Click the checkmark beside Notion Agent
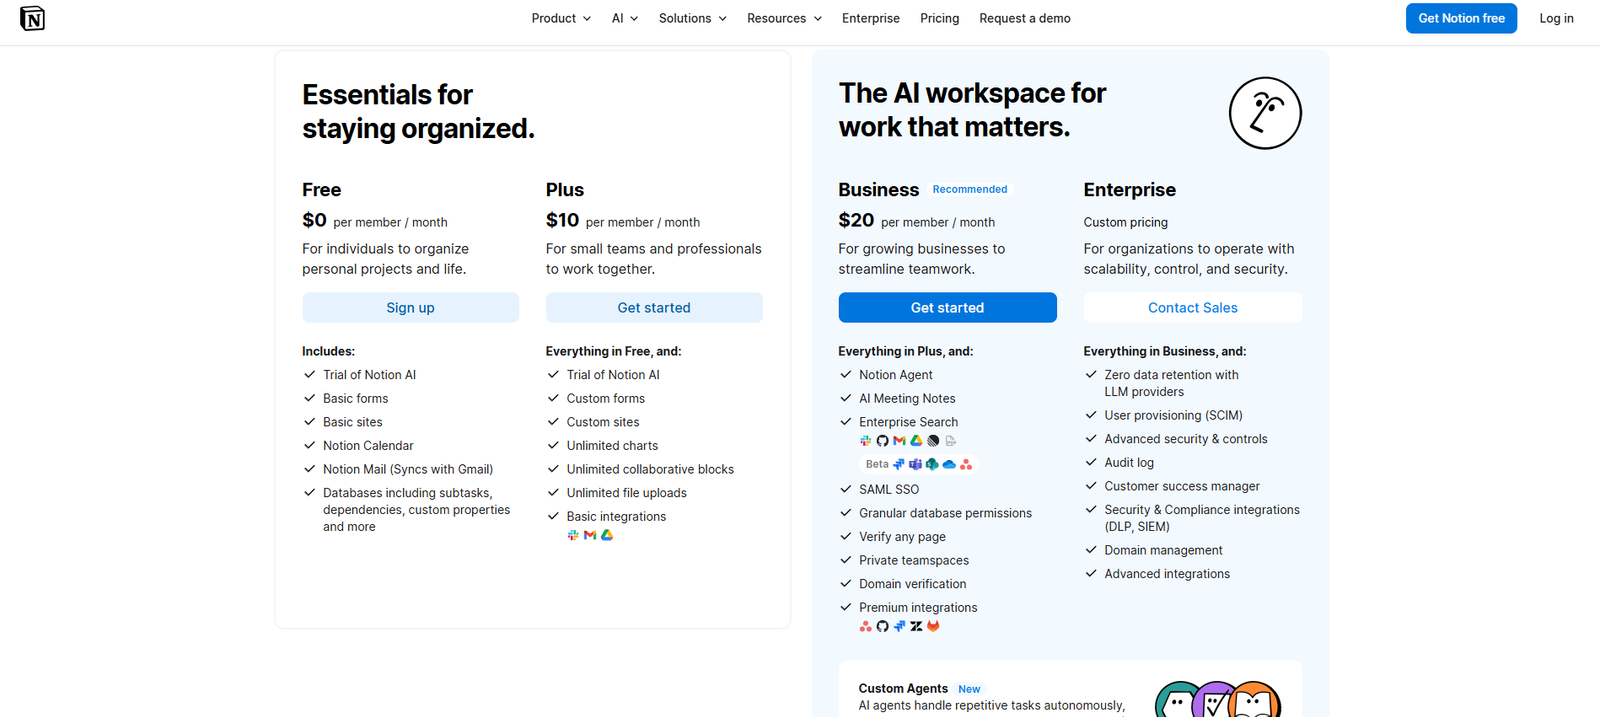The width and height of the screenshot is (1600, 717). coord(845,374)
